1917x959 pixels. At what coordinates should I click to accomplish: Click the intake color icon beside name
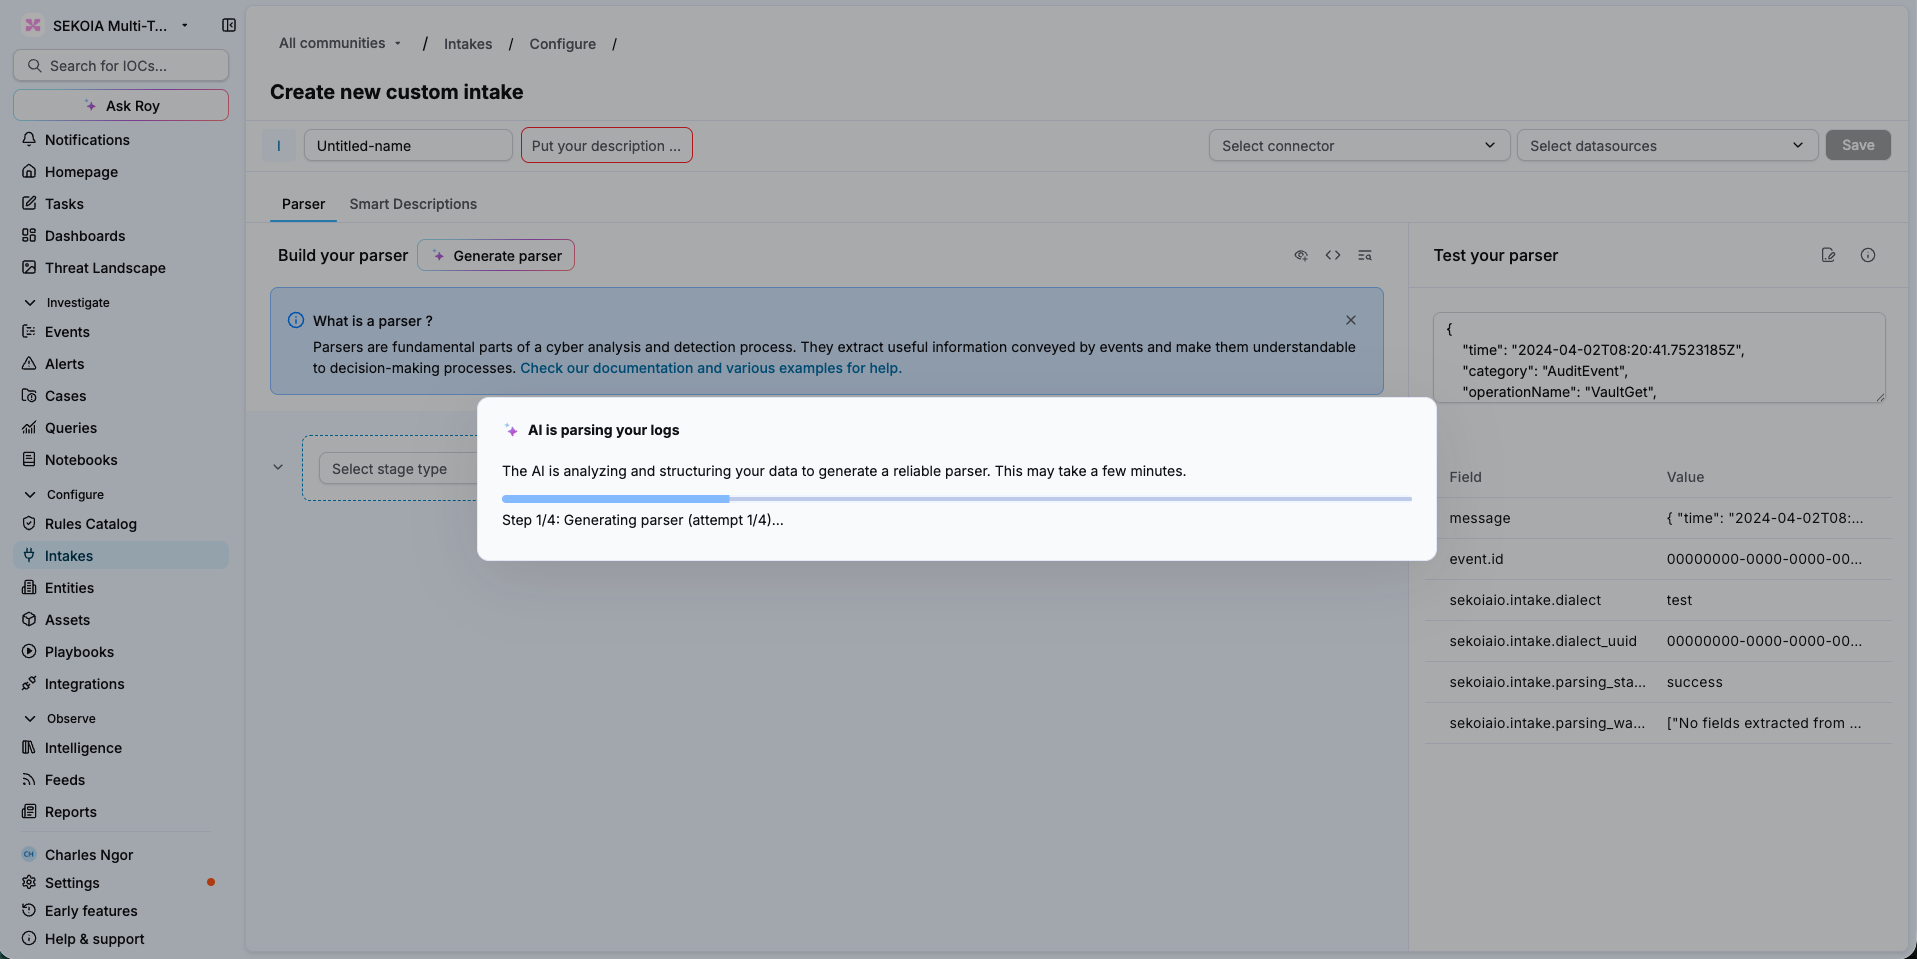(x=279, y=145)
